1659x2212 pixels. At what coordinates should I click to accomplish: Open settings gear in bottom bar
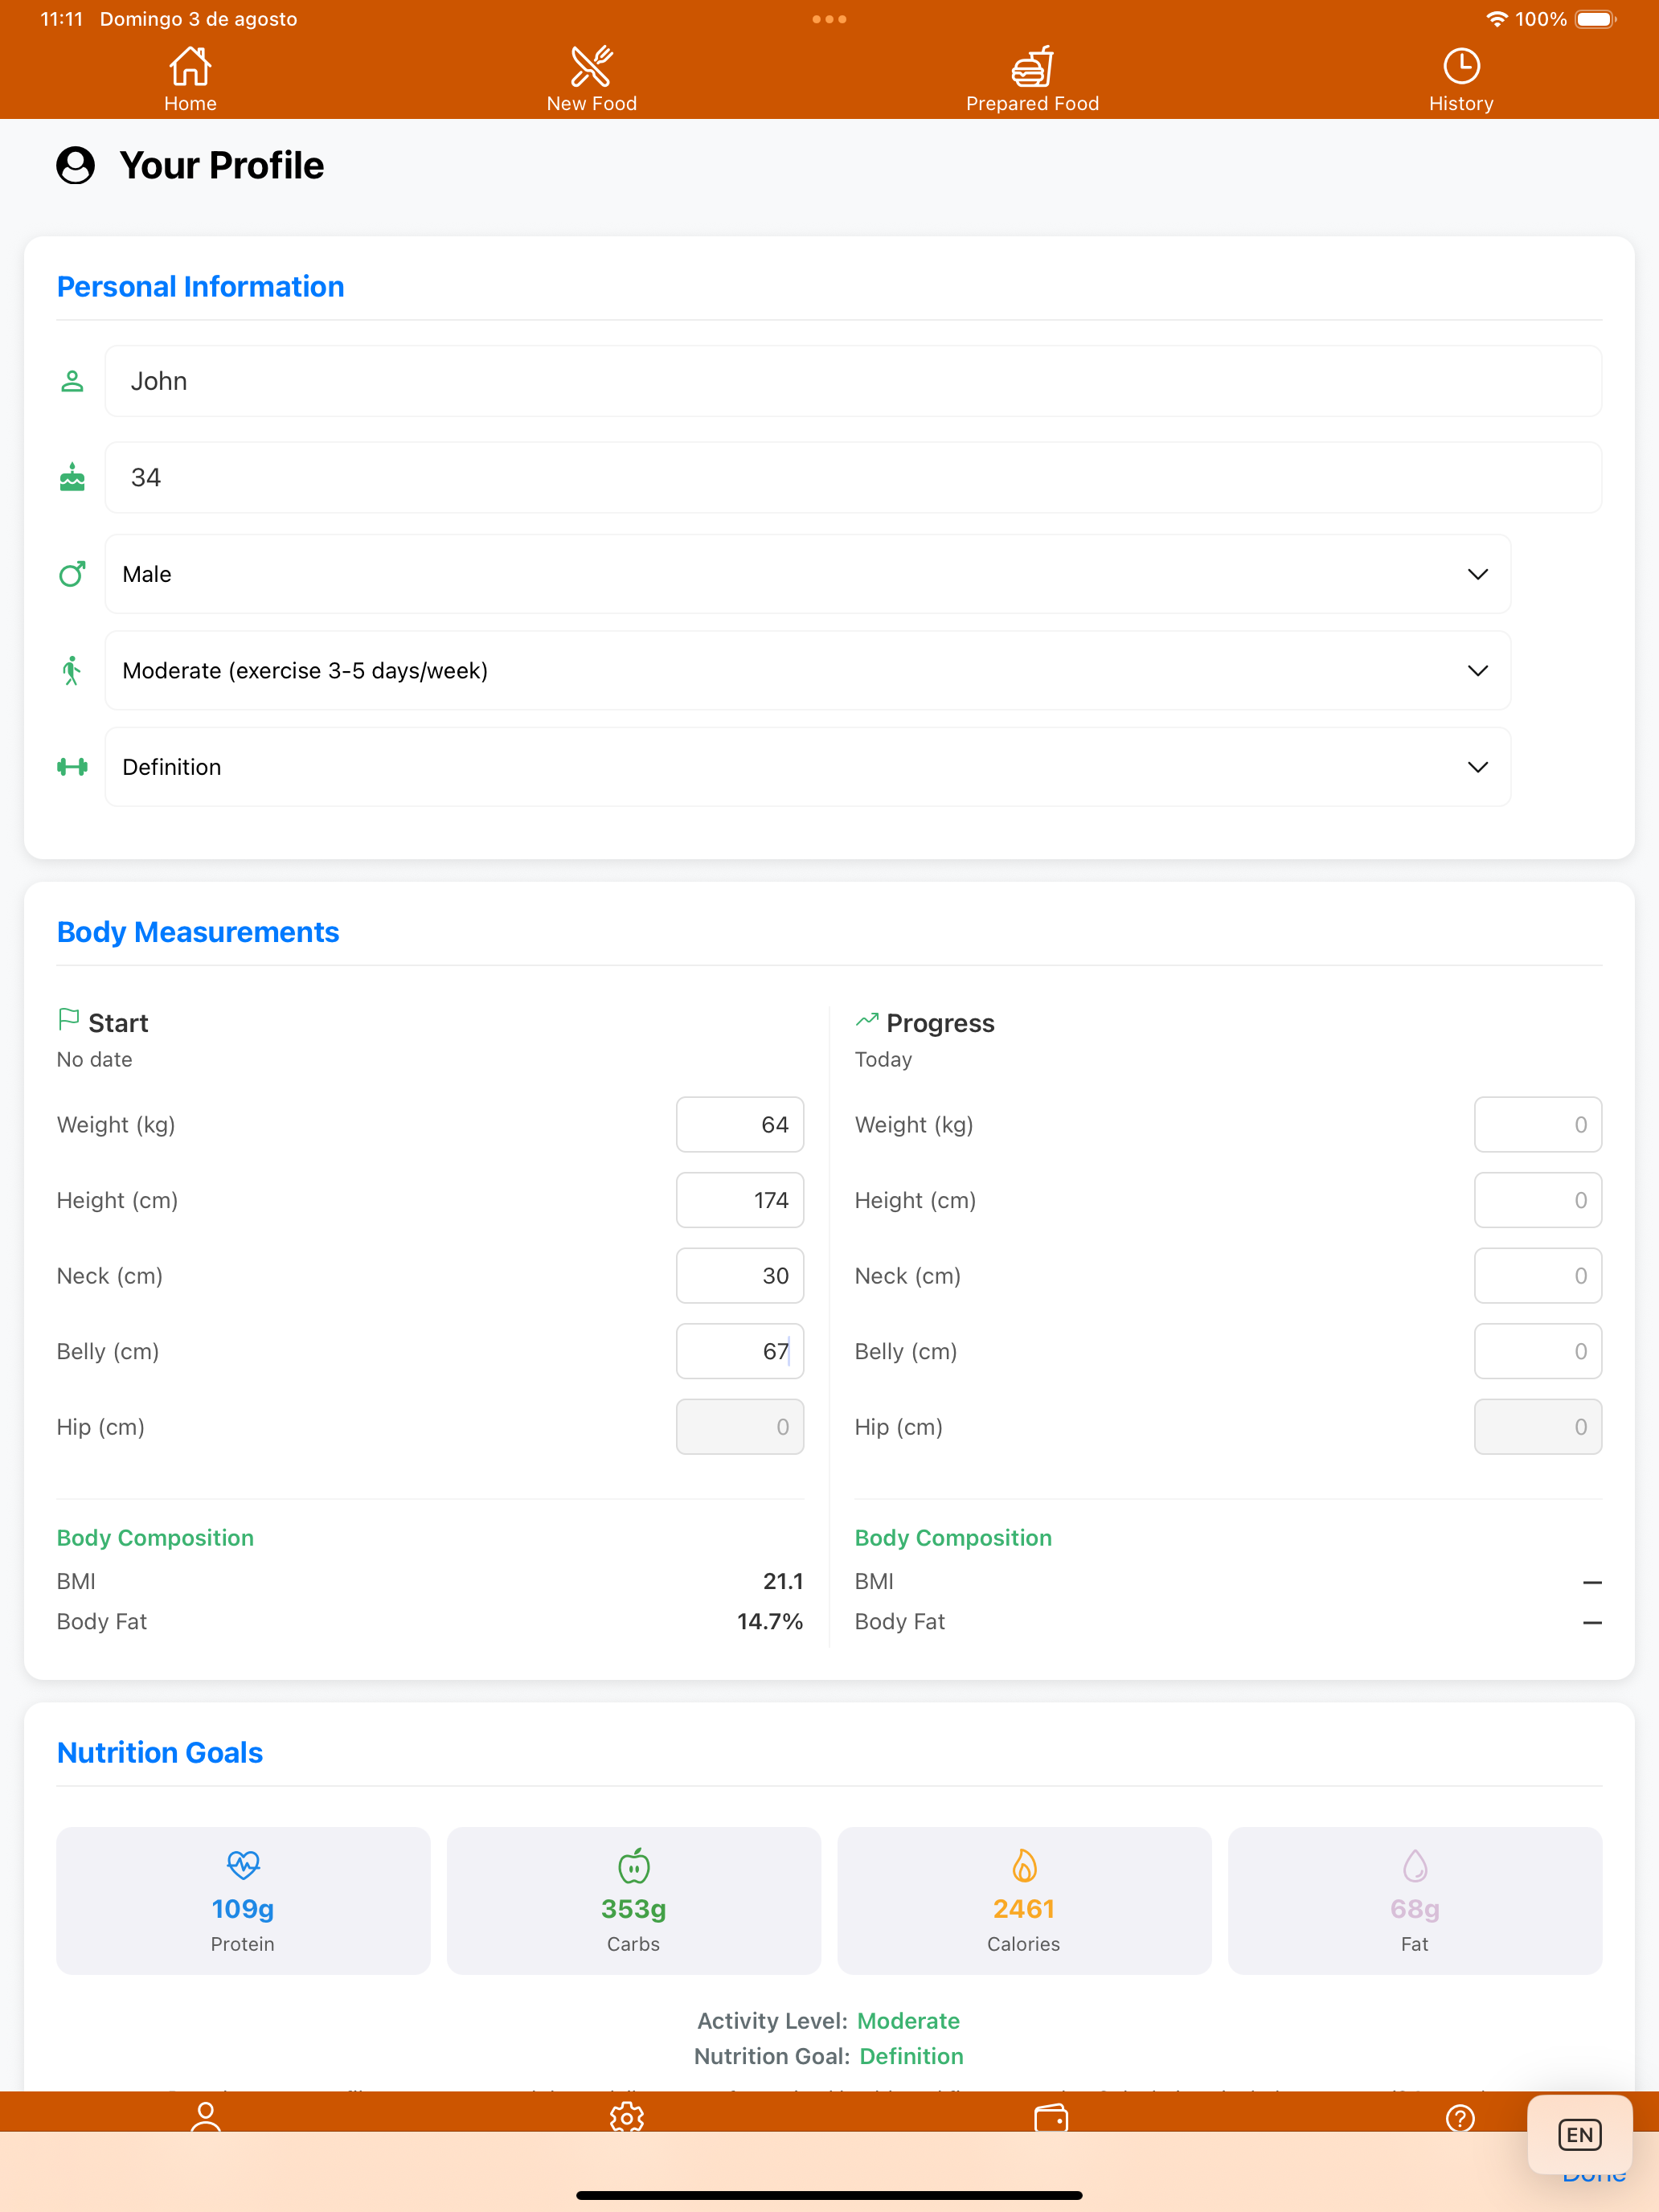click(x=627, y=2116)
